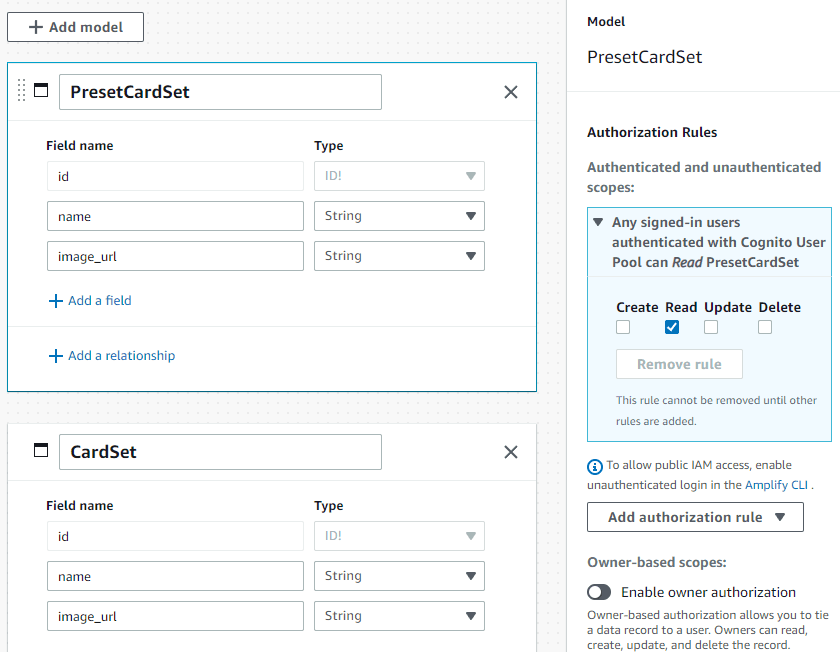840x652 pixels.
Task: Uncheck the Read permission checkbox
Action: coord(672,327)
